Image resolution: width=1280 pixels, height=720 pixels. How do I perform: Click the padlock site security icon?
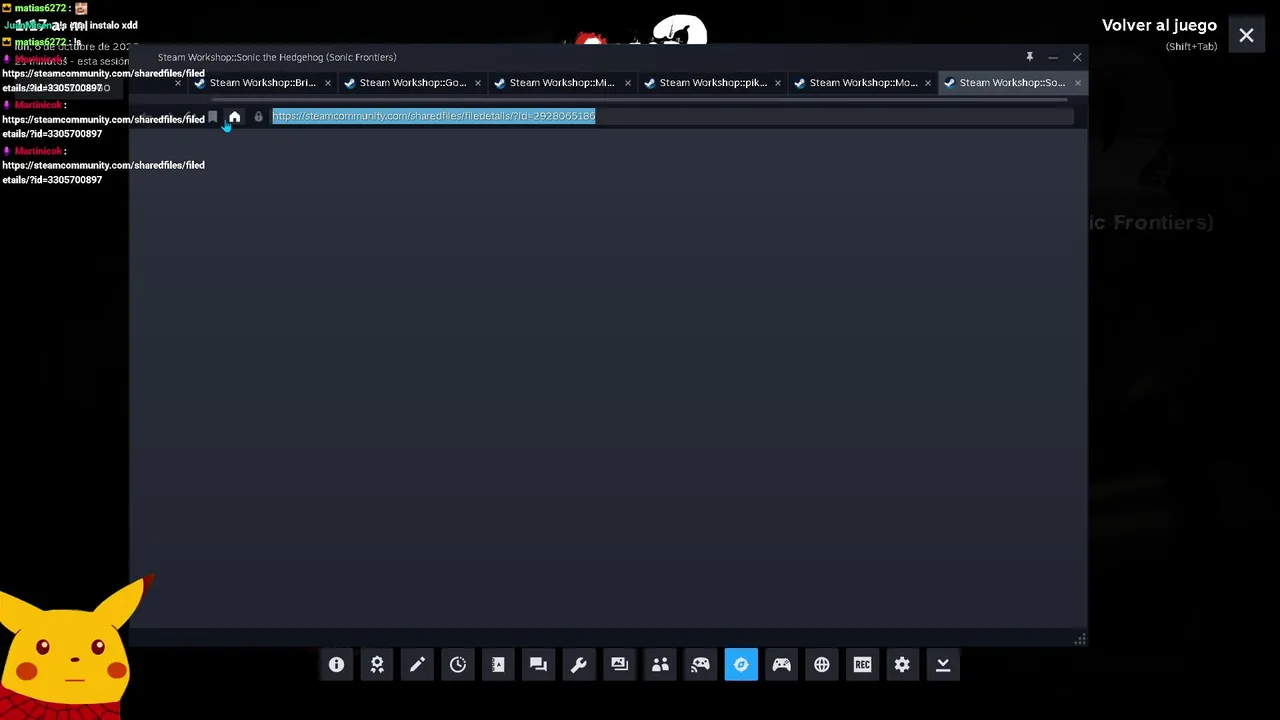(x=258, y=117)
